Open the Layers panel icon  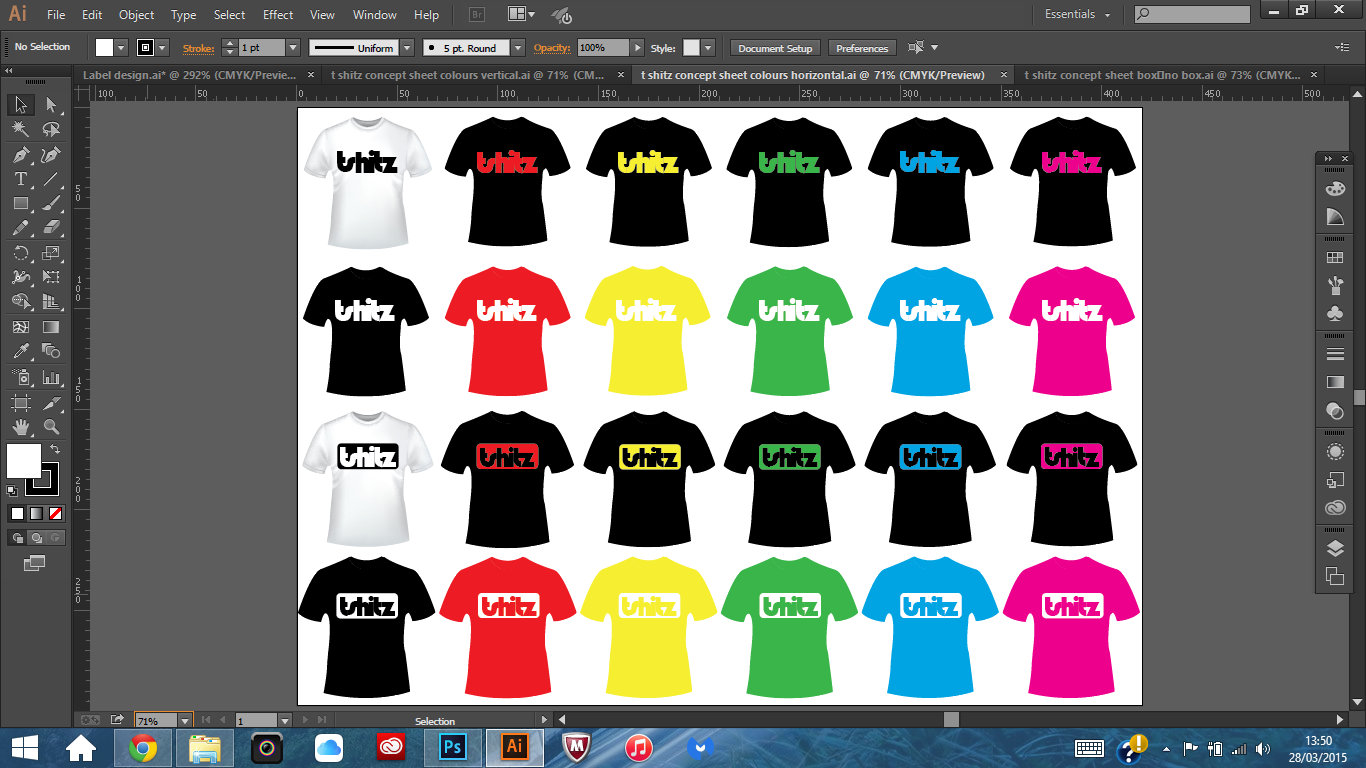[x=1334, y=548]
